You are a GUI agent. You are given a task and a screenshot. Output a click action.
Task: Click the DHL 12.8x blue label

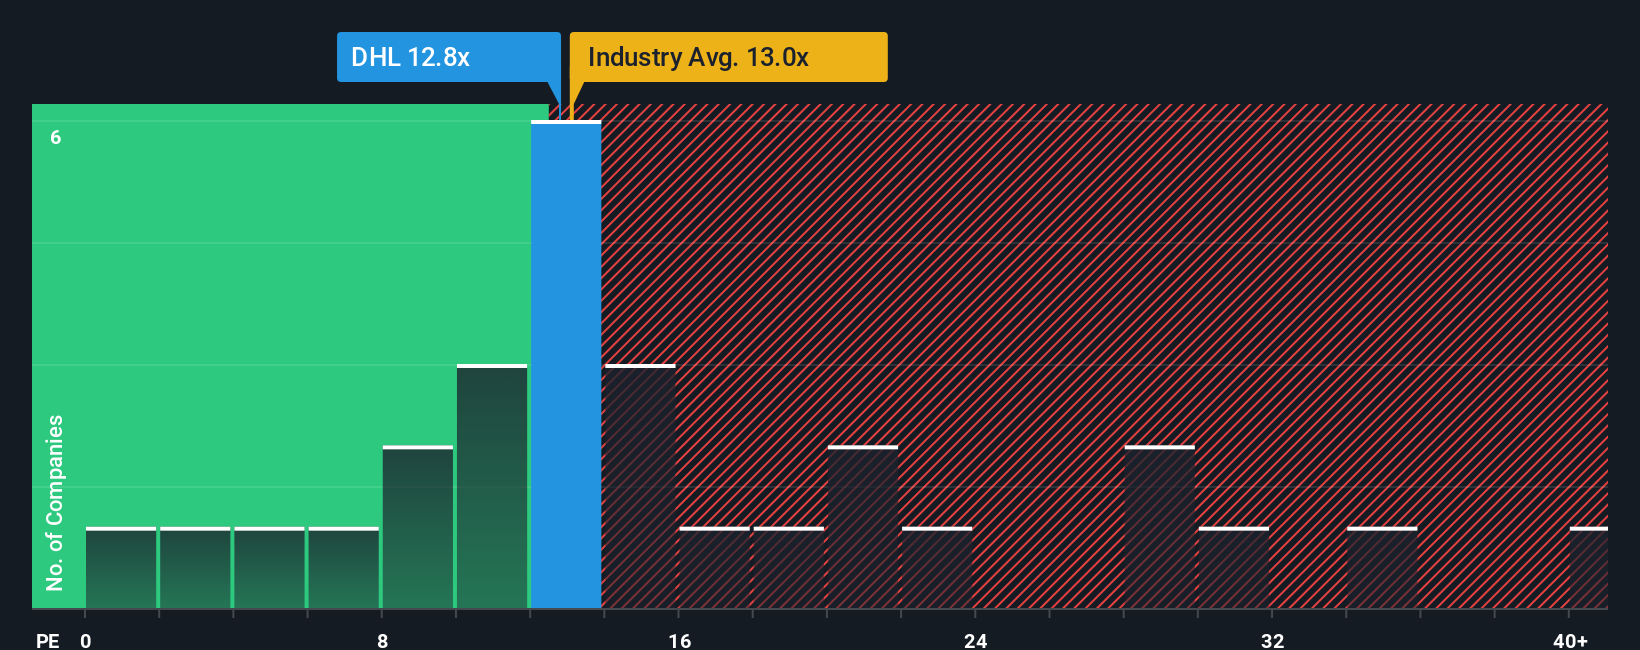click(x=449, y=57)
